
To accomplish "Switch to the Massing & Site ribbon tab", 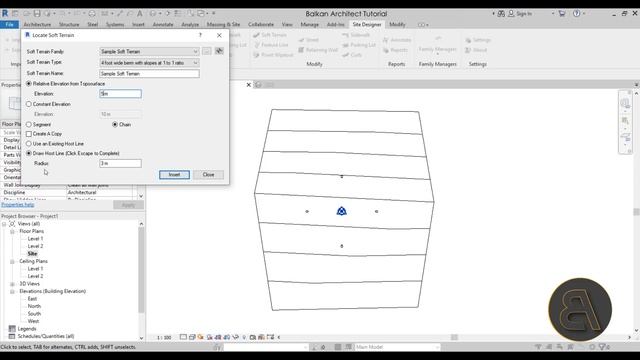I will click(223, 24).
